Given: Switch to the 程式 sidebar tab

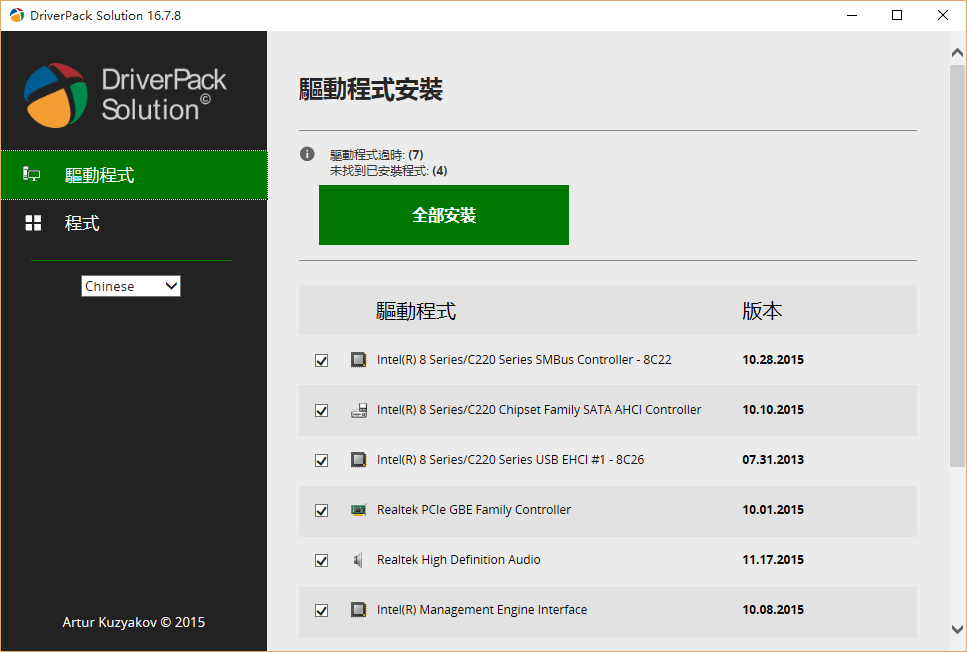Looking at the screenshot, I should coord(134,223).
